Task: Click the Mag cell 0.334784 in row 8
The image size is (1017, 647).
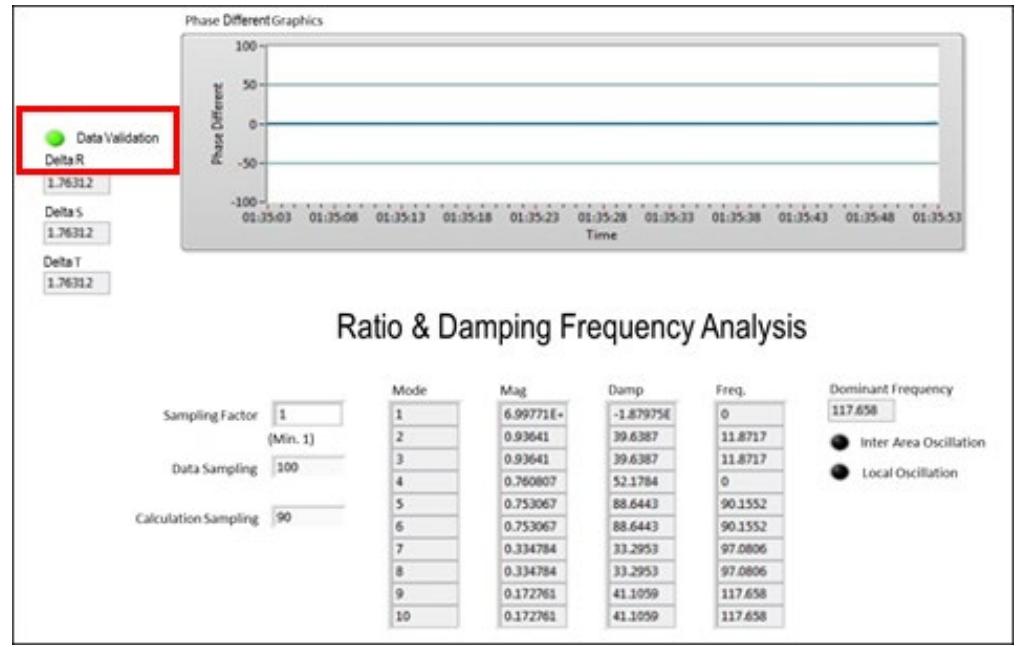Action: pyautogui.click(x=533, y=571)
